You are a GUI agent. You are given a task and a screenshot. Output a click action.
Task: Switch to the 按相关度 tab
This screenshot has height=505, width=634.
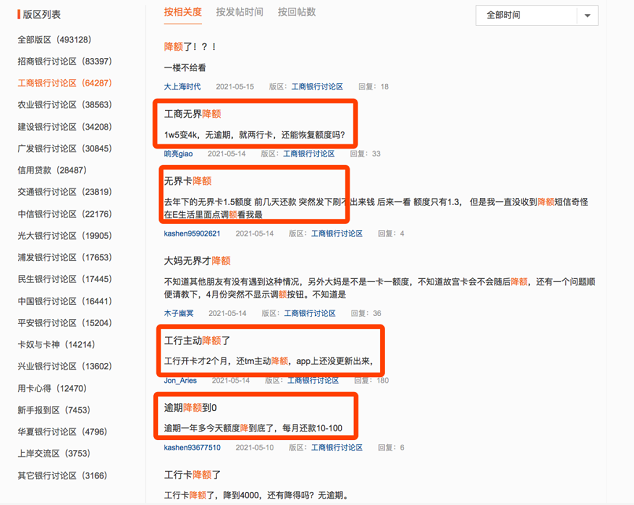[183, 12]
